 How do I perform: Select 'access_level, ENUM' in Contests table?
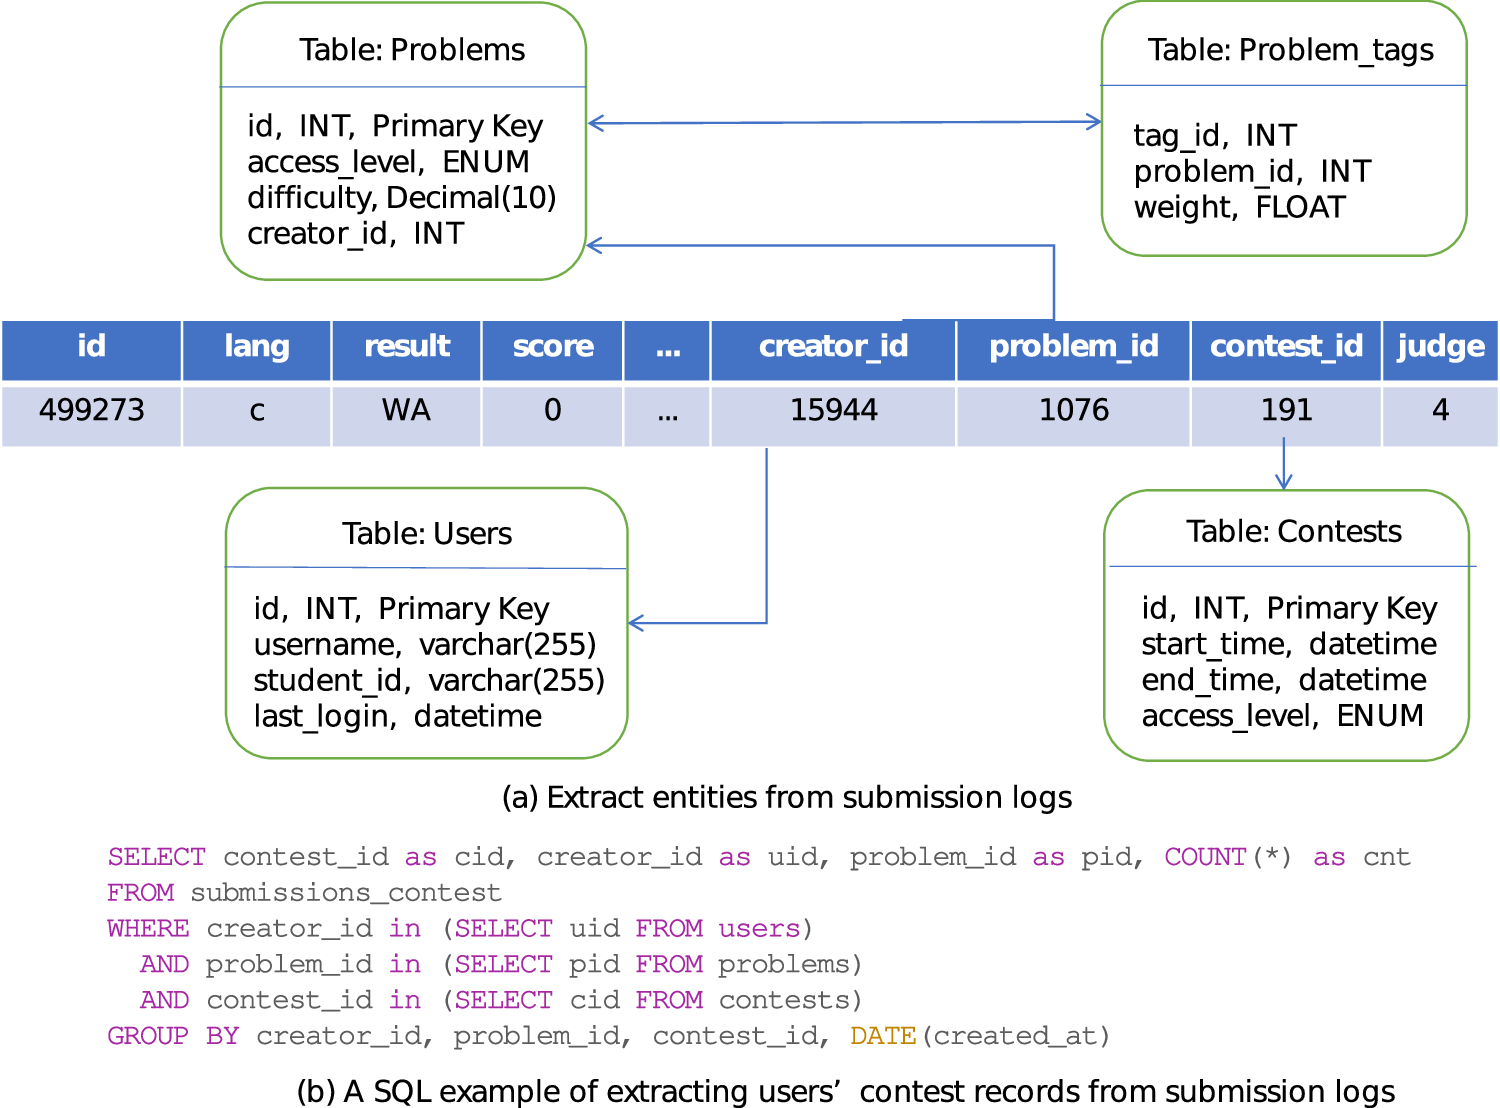(x=1283, y=716)
